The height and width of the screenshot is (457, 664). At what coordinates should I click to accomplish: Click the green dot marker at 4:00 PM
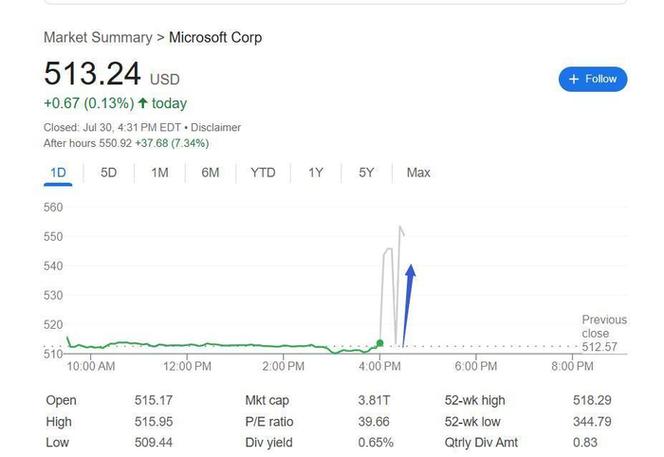tap(380, 343)
